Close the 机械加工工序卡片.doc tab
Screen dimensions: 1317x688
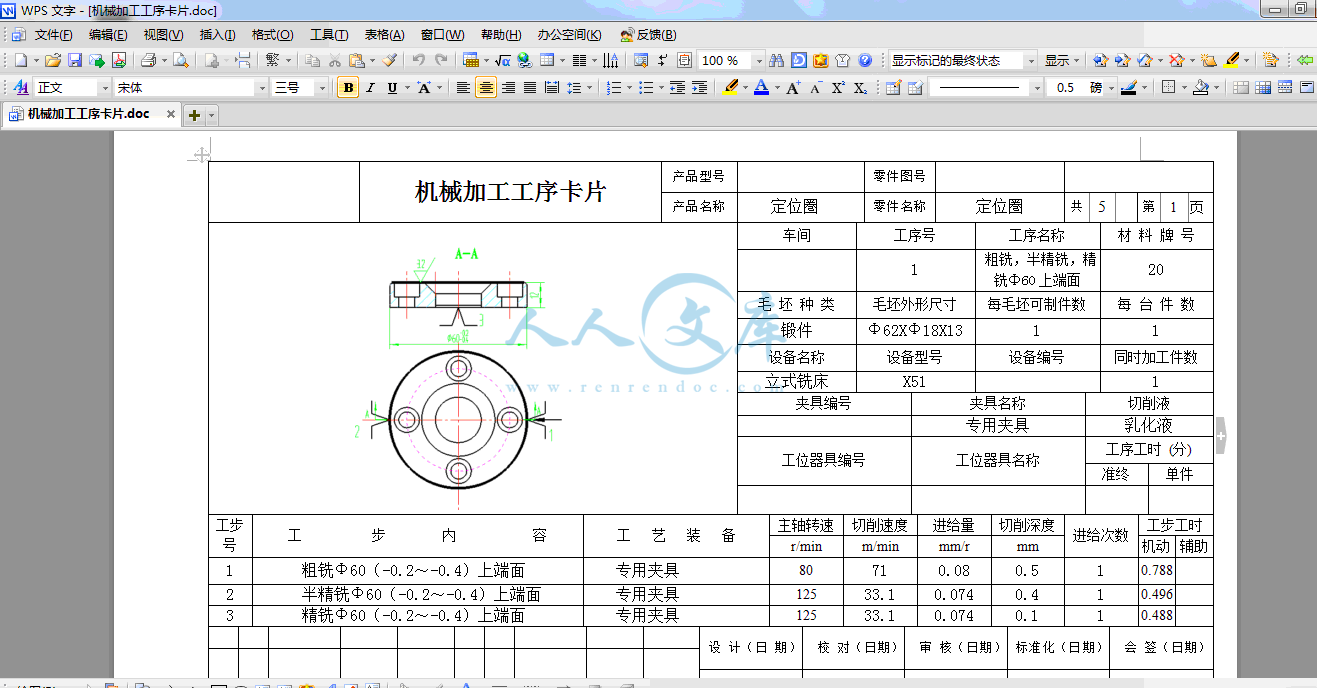pos(171,114)
